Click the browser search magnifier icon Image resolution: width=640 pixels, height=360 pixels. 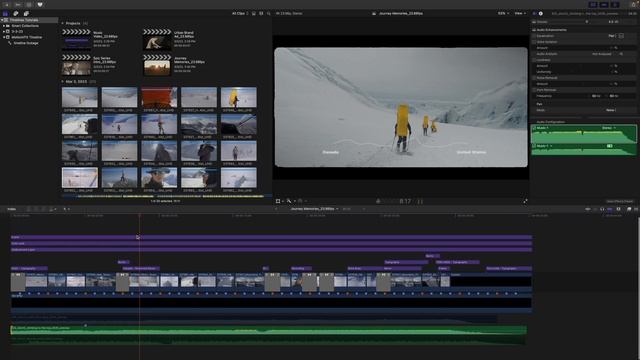[269, 13]
